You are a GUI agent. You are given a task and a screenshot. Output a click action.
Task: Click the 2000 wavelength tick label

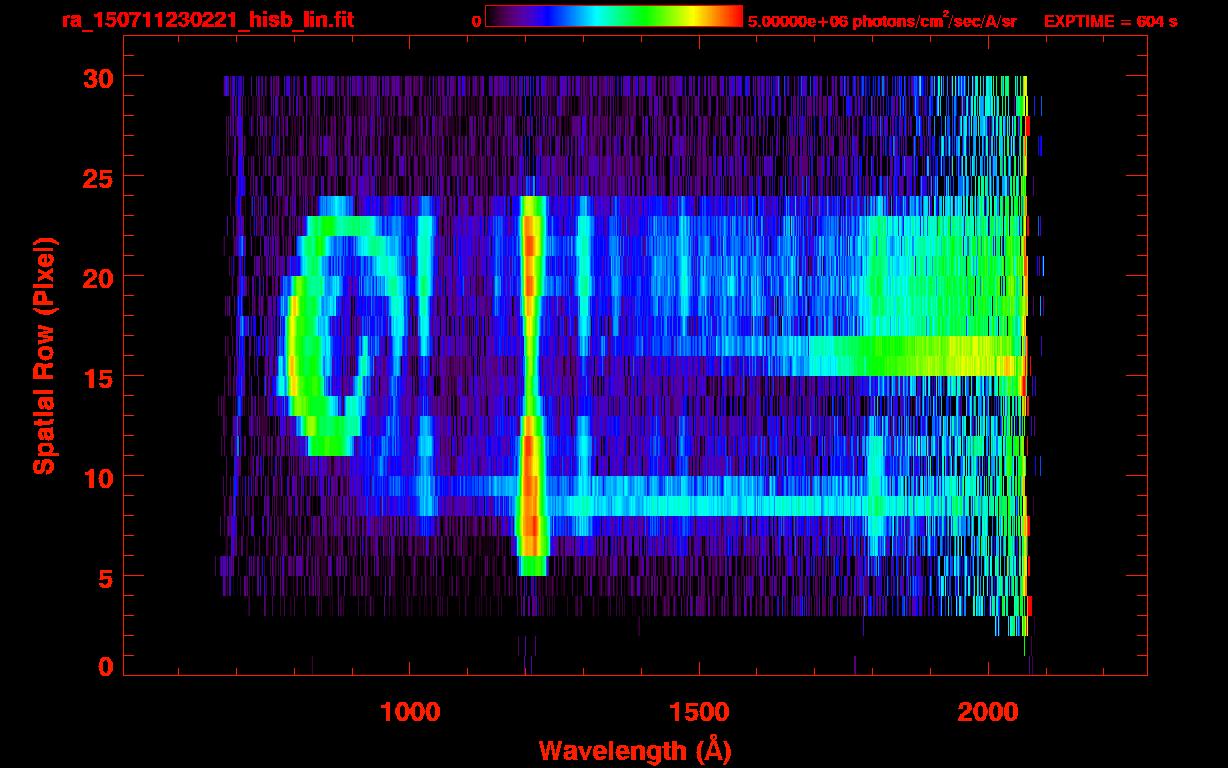(x=988, y=712)
